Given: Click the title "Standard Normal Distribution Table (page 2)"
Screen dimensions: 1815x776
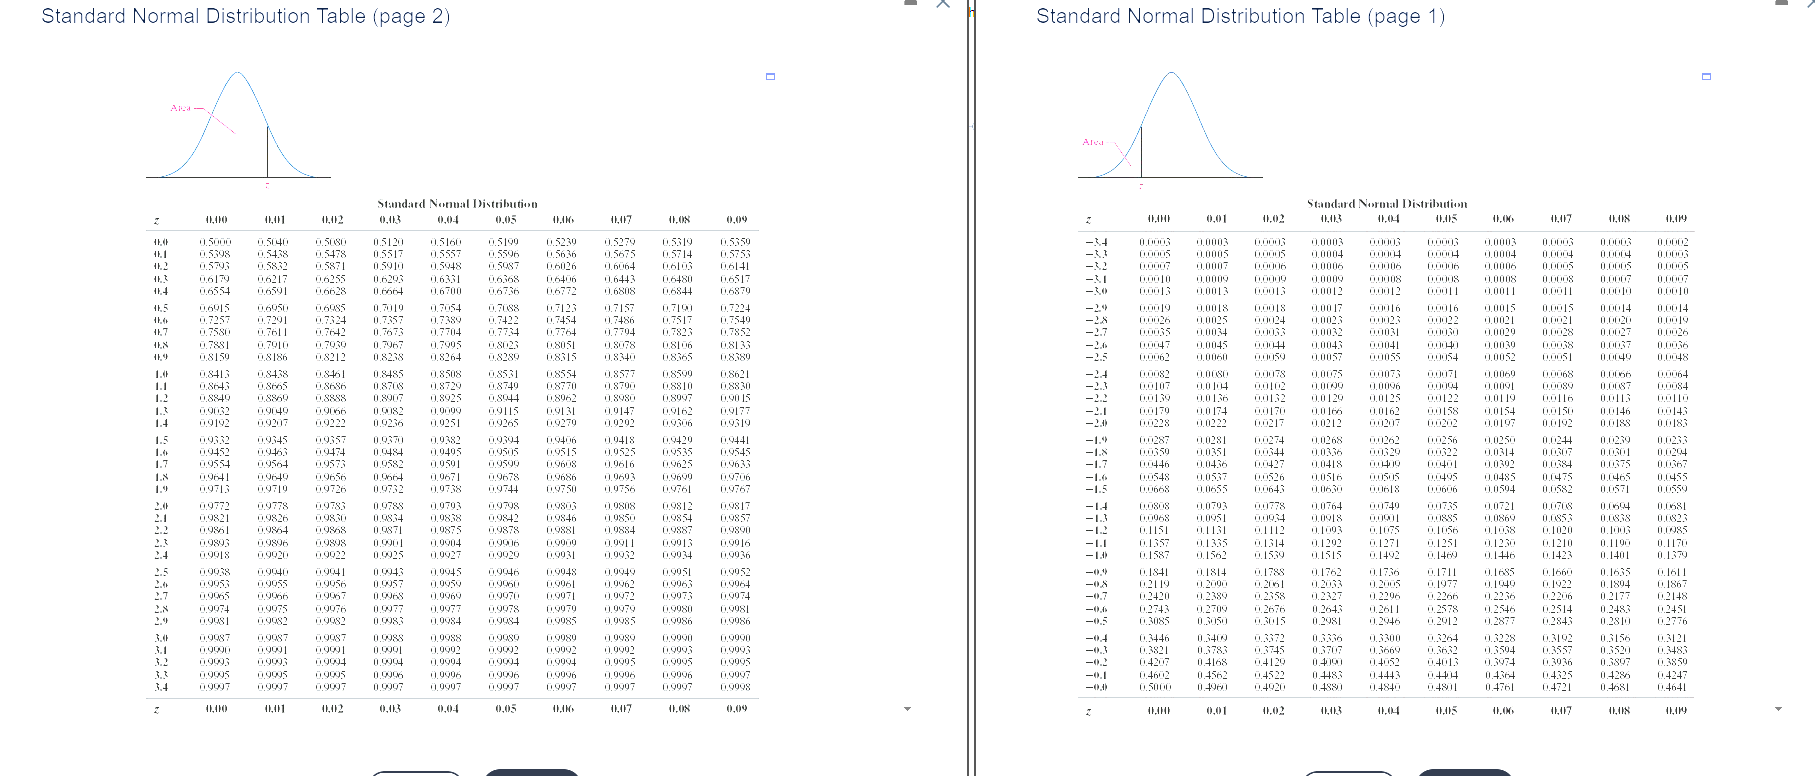Looking at the screenshot, I should [x=246, y=16].
